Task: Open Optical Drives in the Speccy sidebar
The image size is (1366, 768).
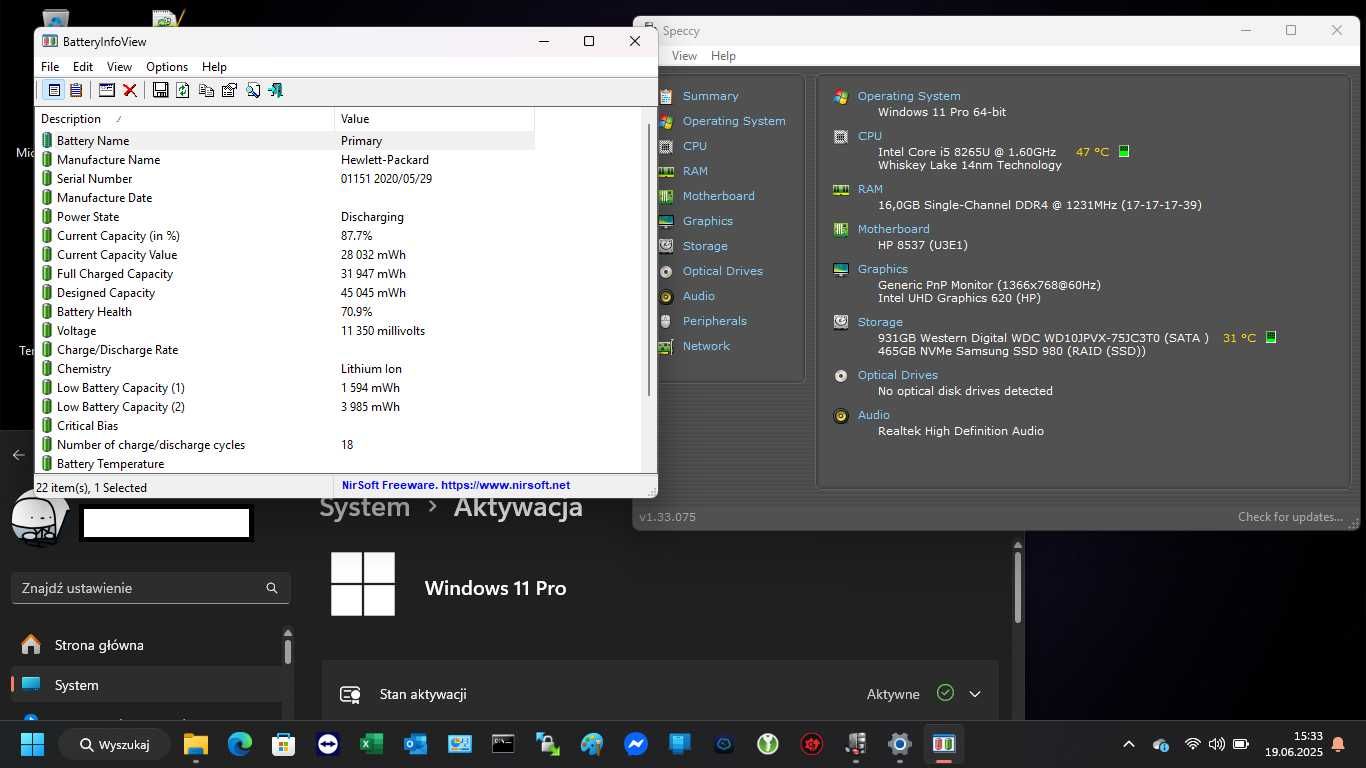Action: 722,271
